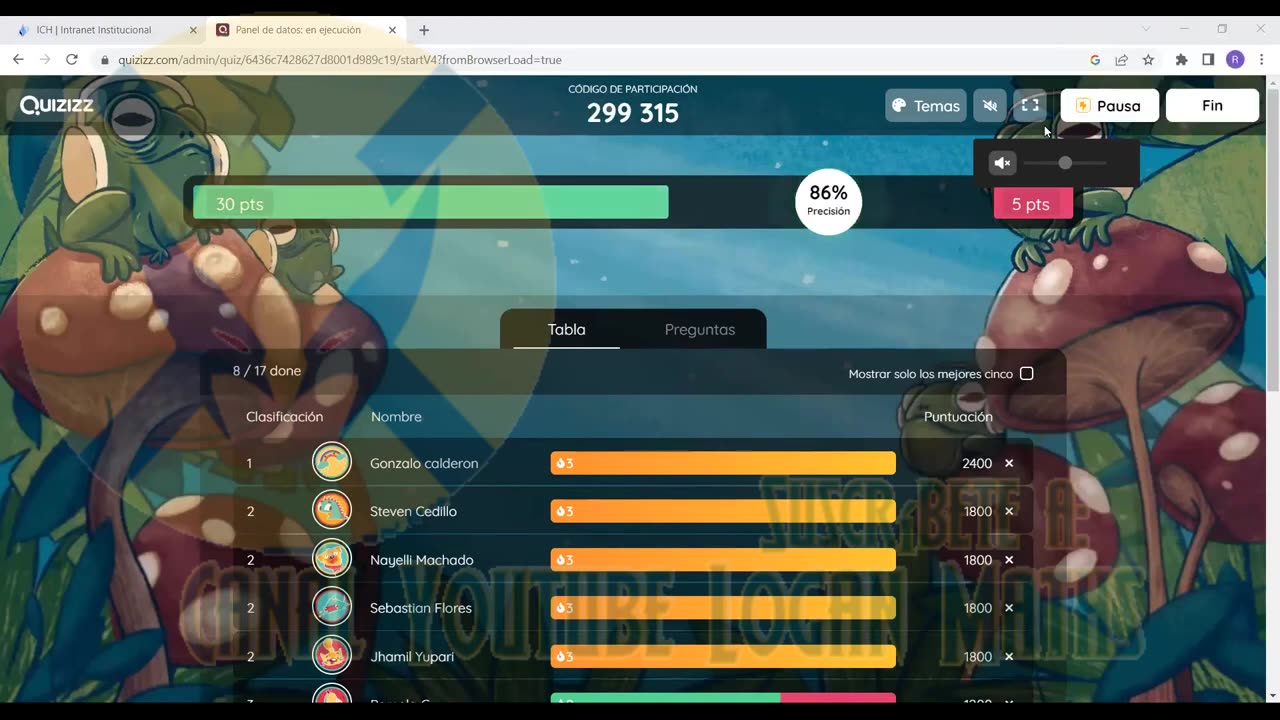Click Gonzalo calderon's avatar
1280x720 pixels.
pos(332,462)
